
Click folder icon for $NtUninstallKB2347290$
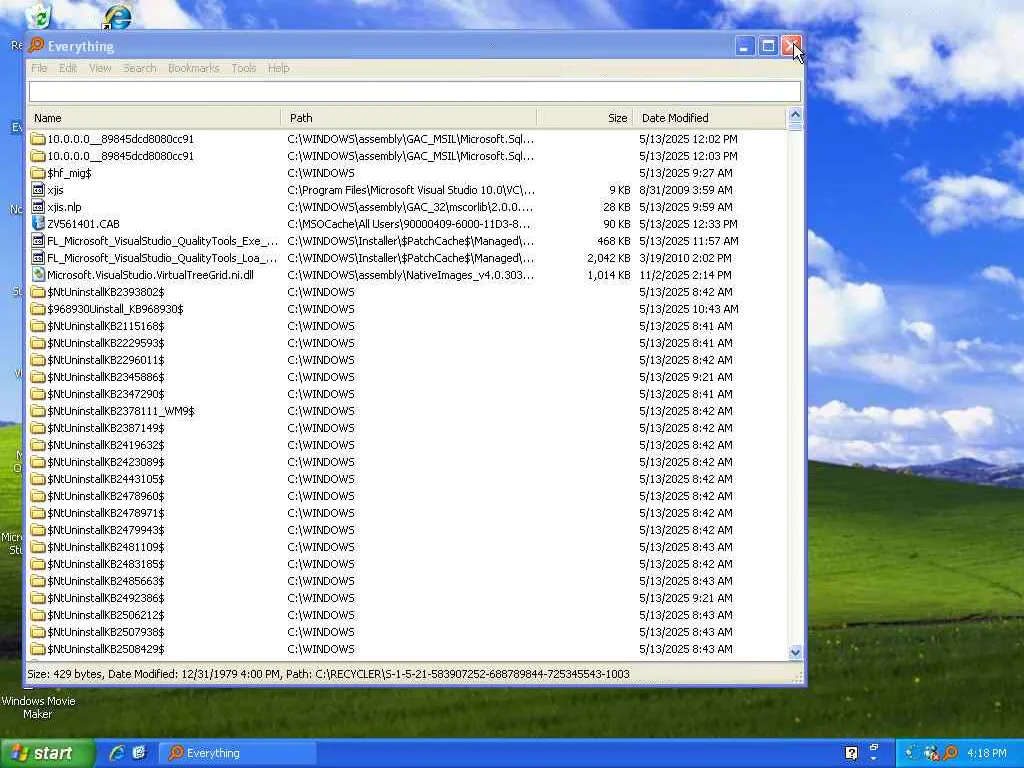click(38, 394)
